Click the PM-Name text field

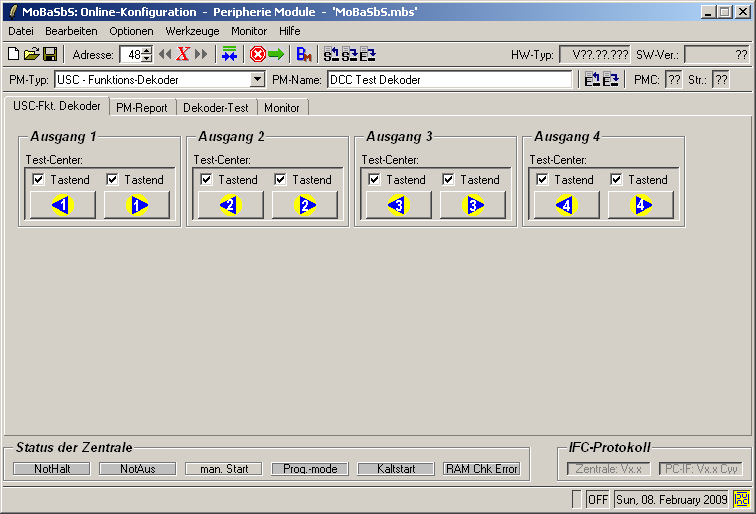pyautogui.click(x=449, y=79)
